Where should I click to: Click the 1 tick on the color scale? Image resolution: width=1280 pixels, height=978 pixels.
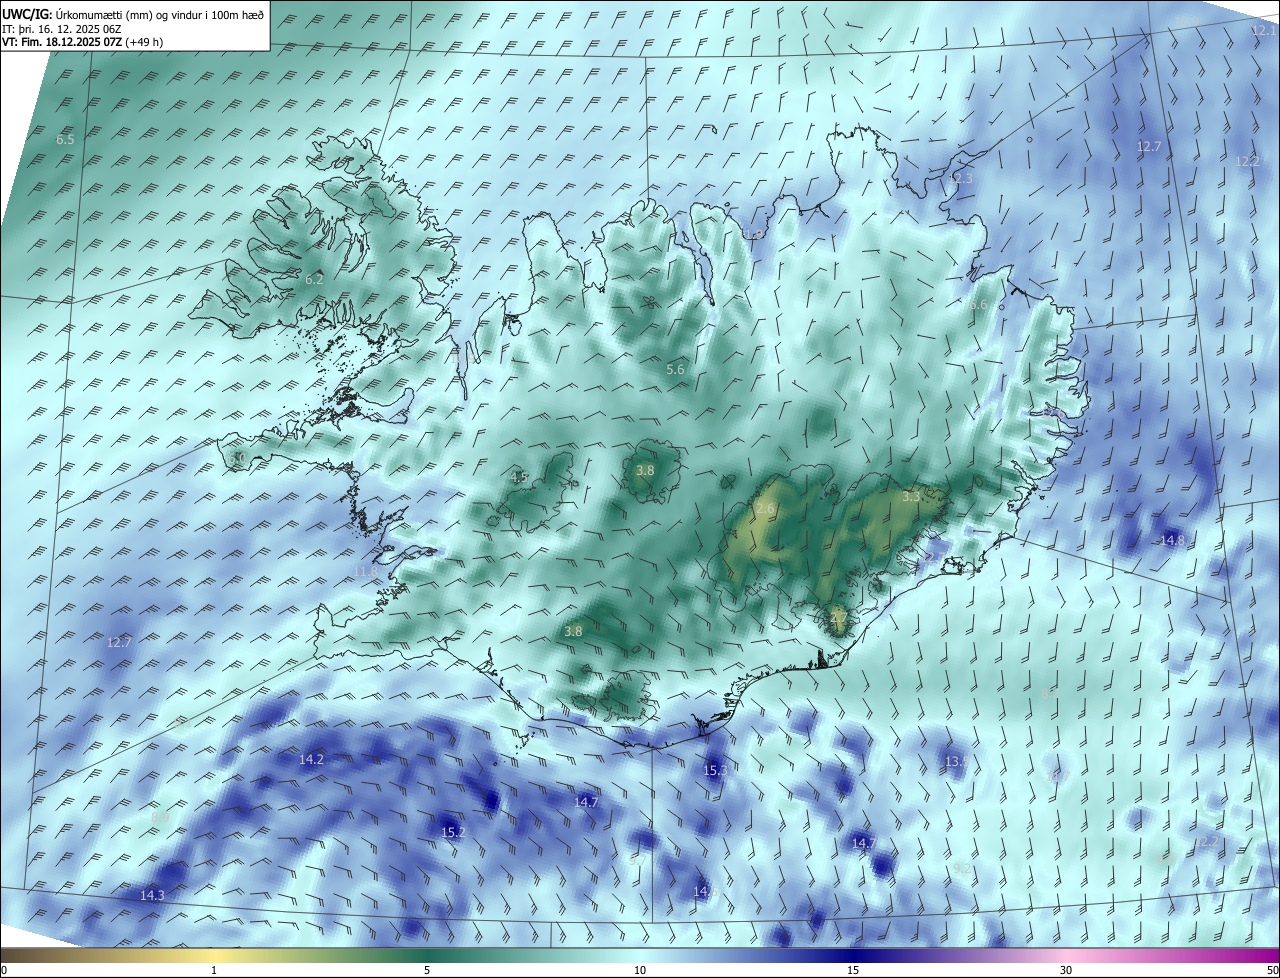click(214, 970)
